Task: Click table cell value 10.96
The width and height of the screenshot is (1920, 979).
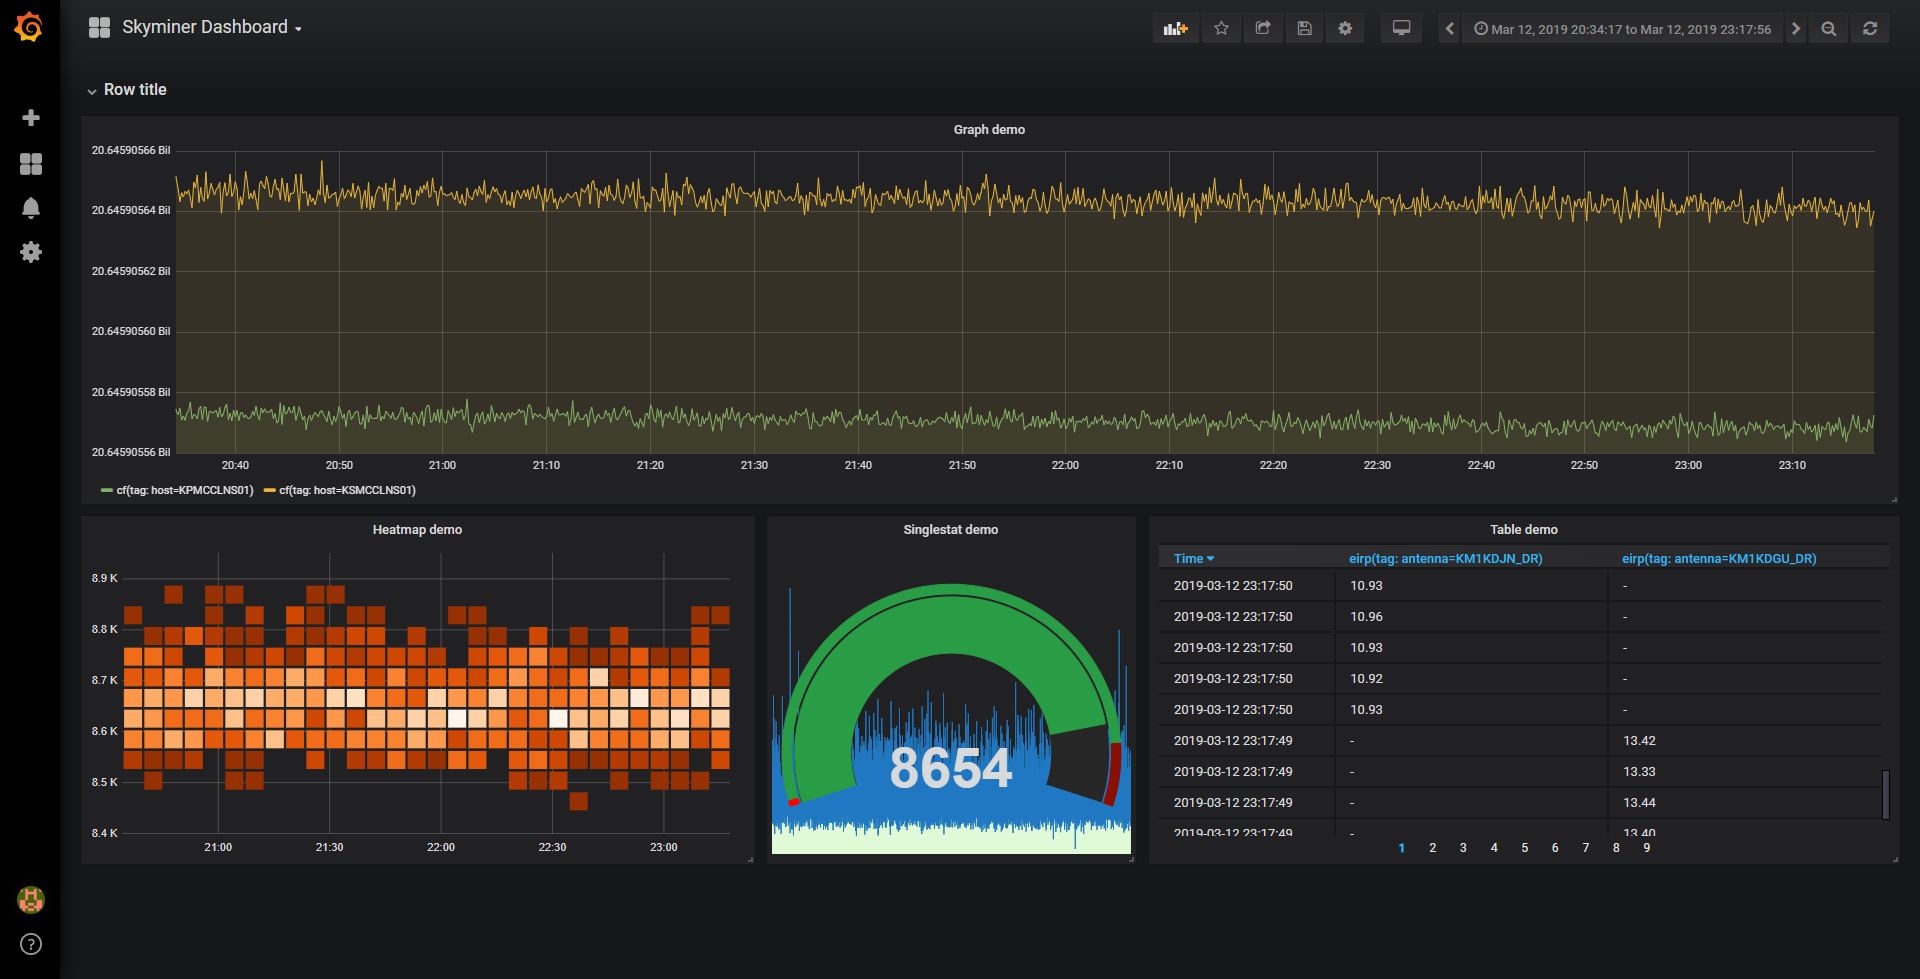Action: coord(1367,617)
